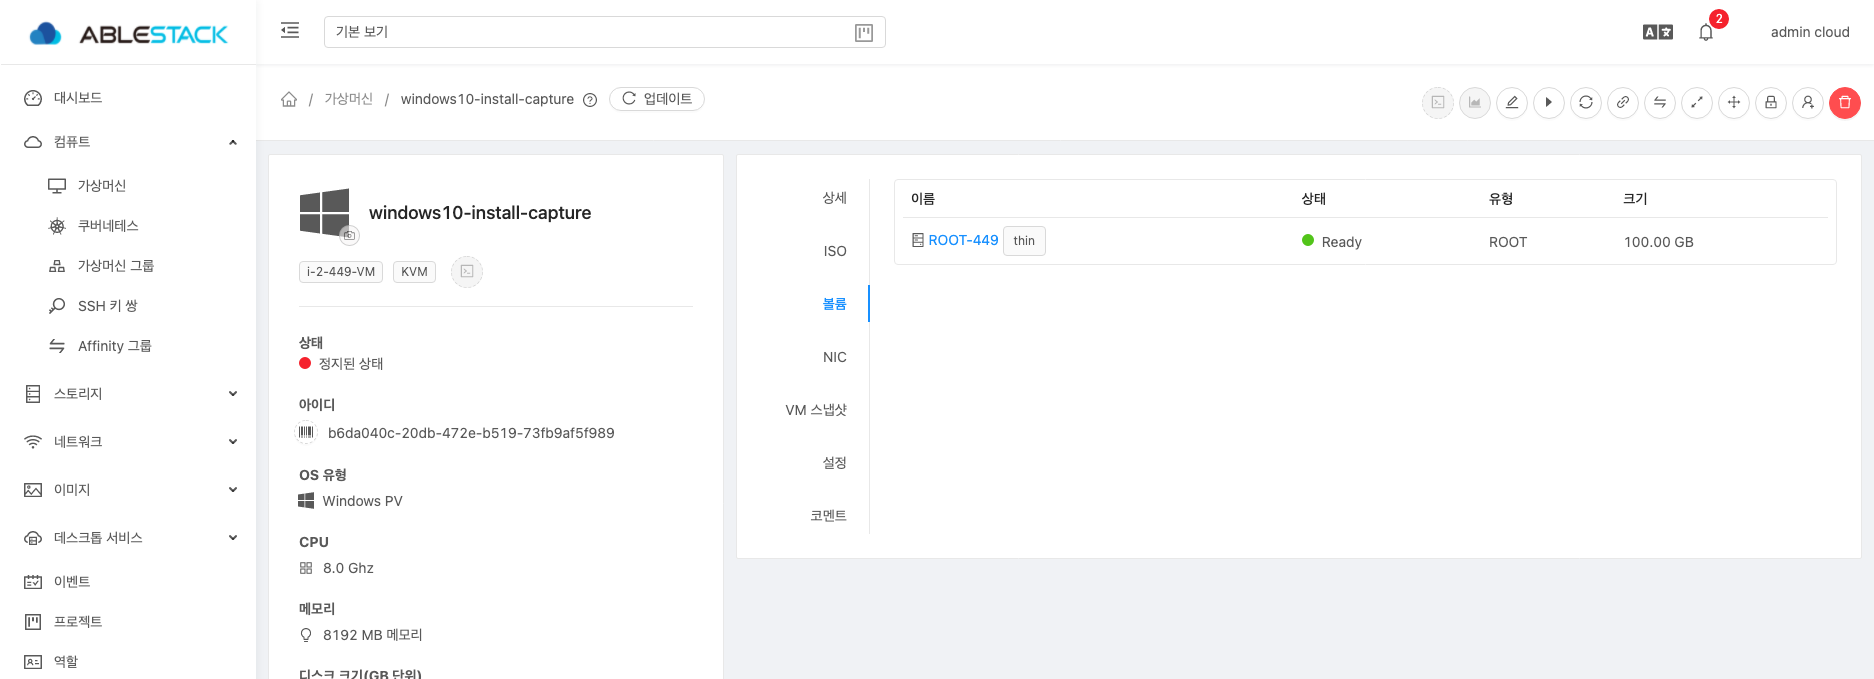Open 쿠버네티스 in the sidebar
Image resolution: width=1874 pixels, height=679 pixels.
tap(108, 226)
